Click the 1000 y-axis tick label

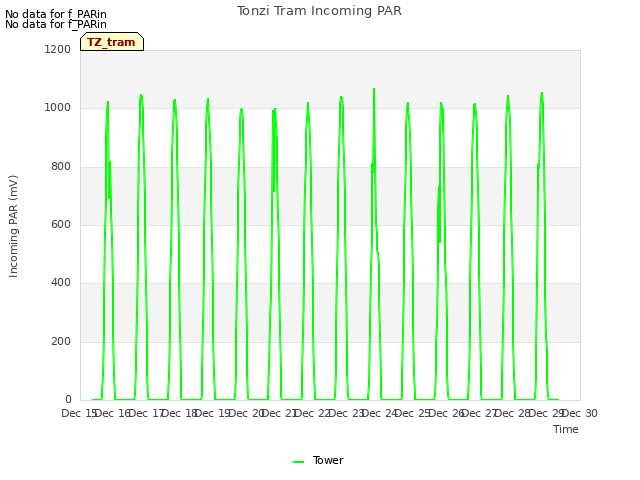[58, 108]
